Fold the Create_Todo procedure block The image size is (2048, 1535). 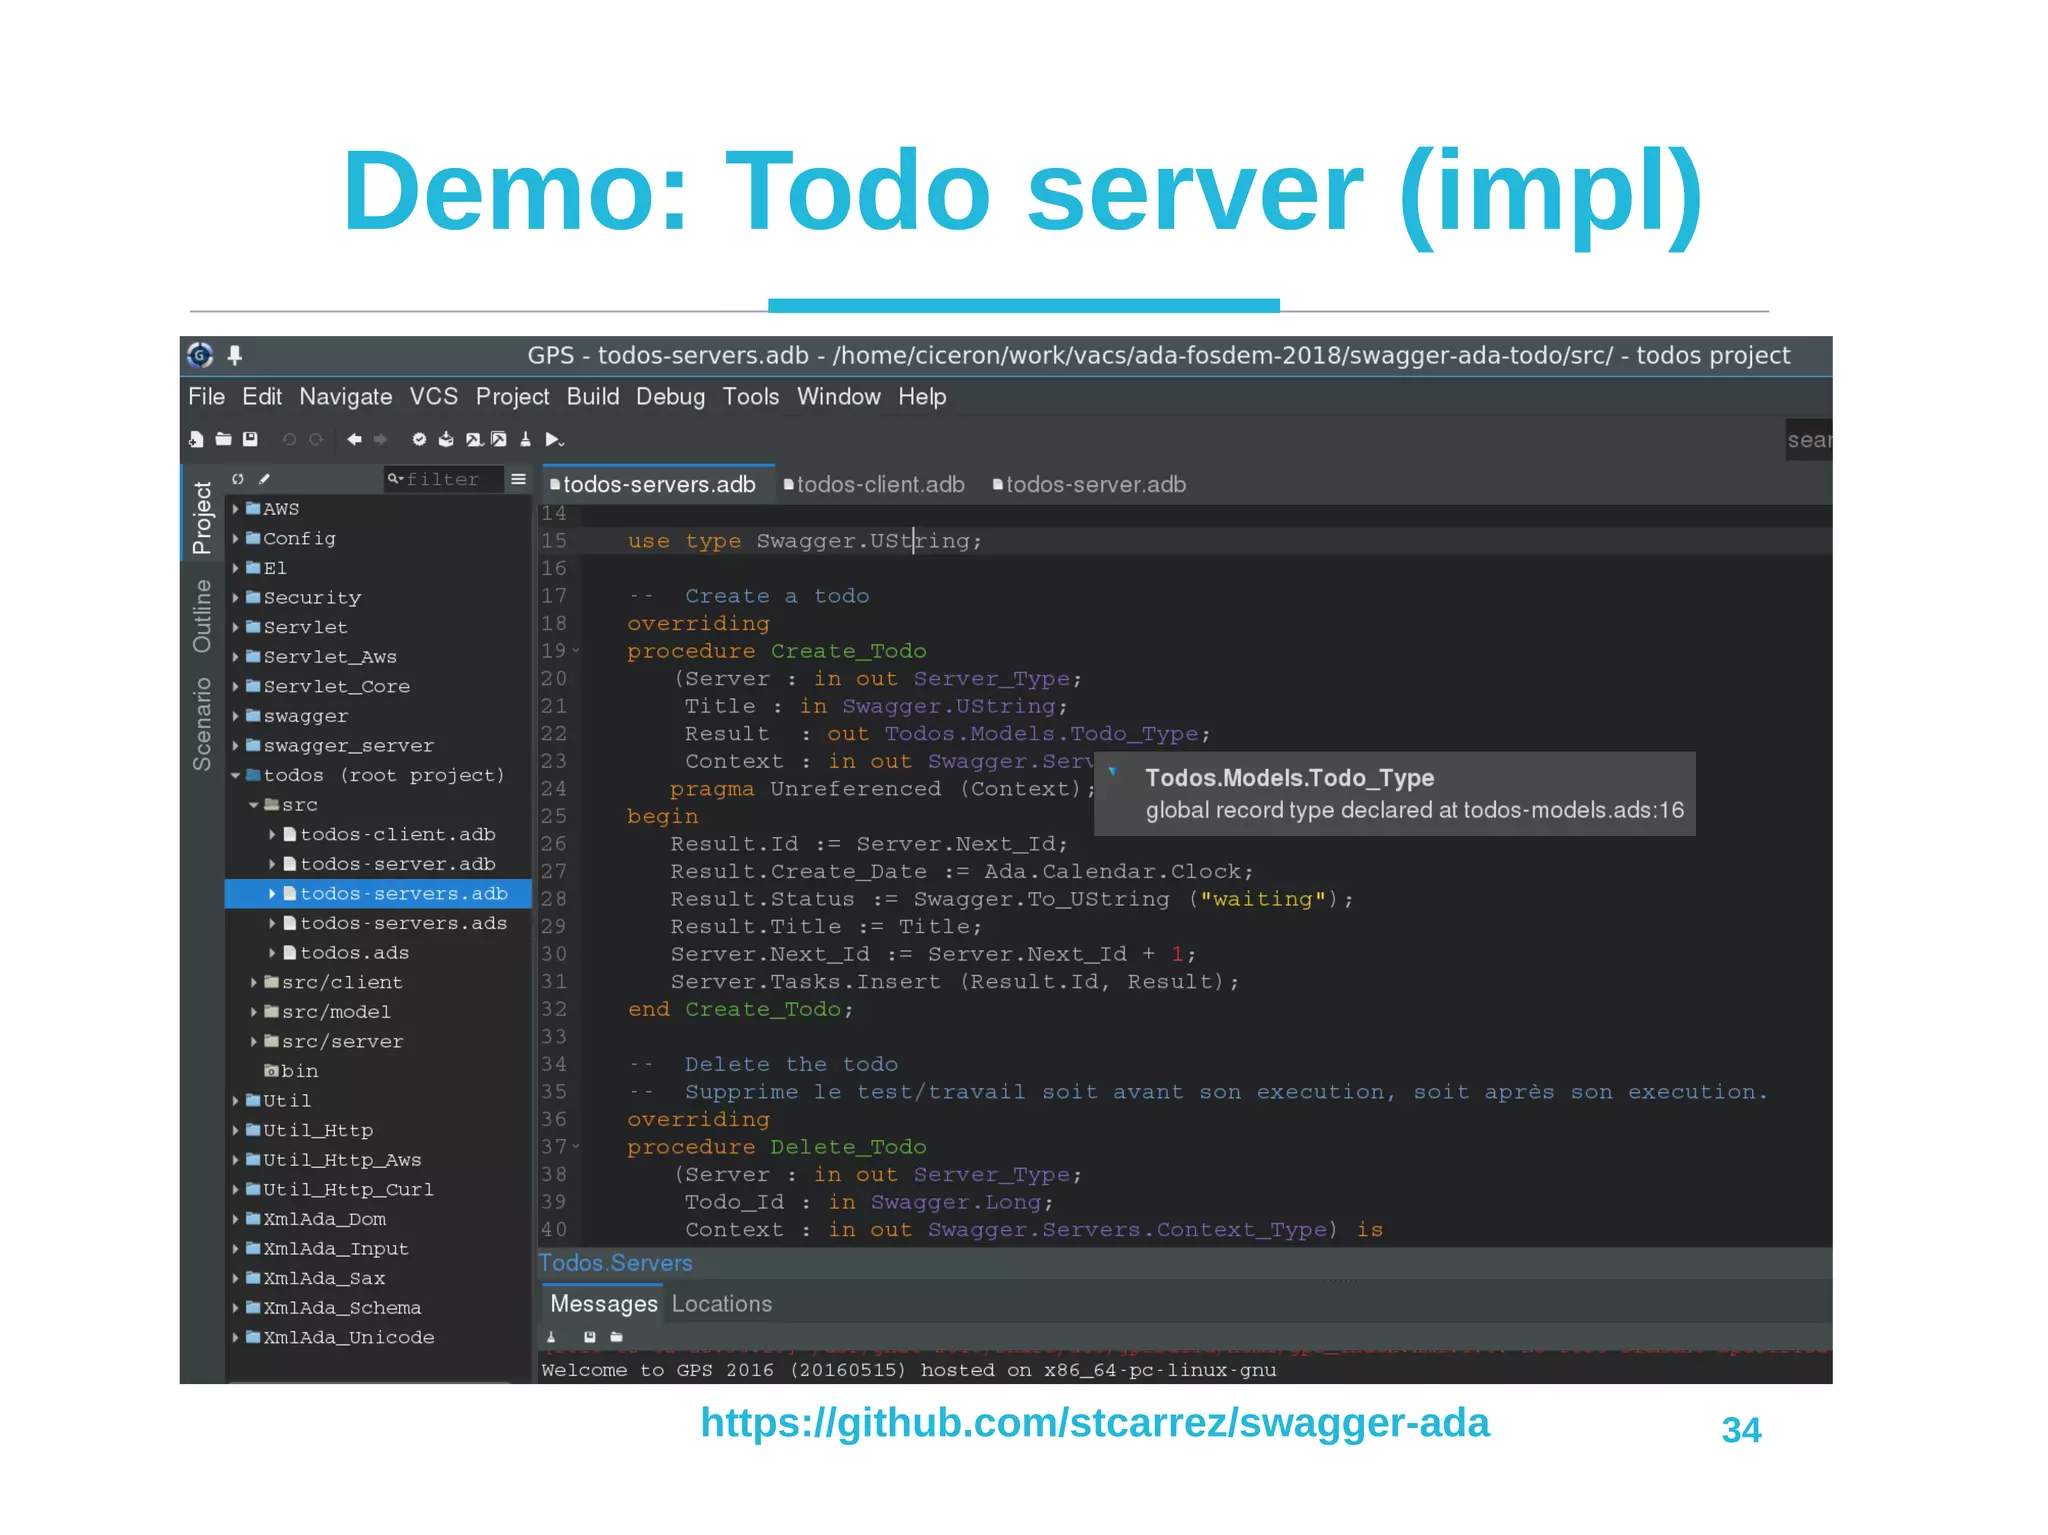tap(576, 651)
